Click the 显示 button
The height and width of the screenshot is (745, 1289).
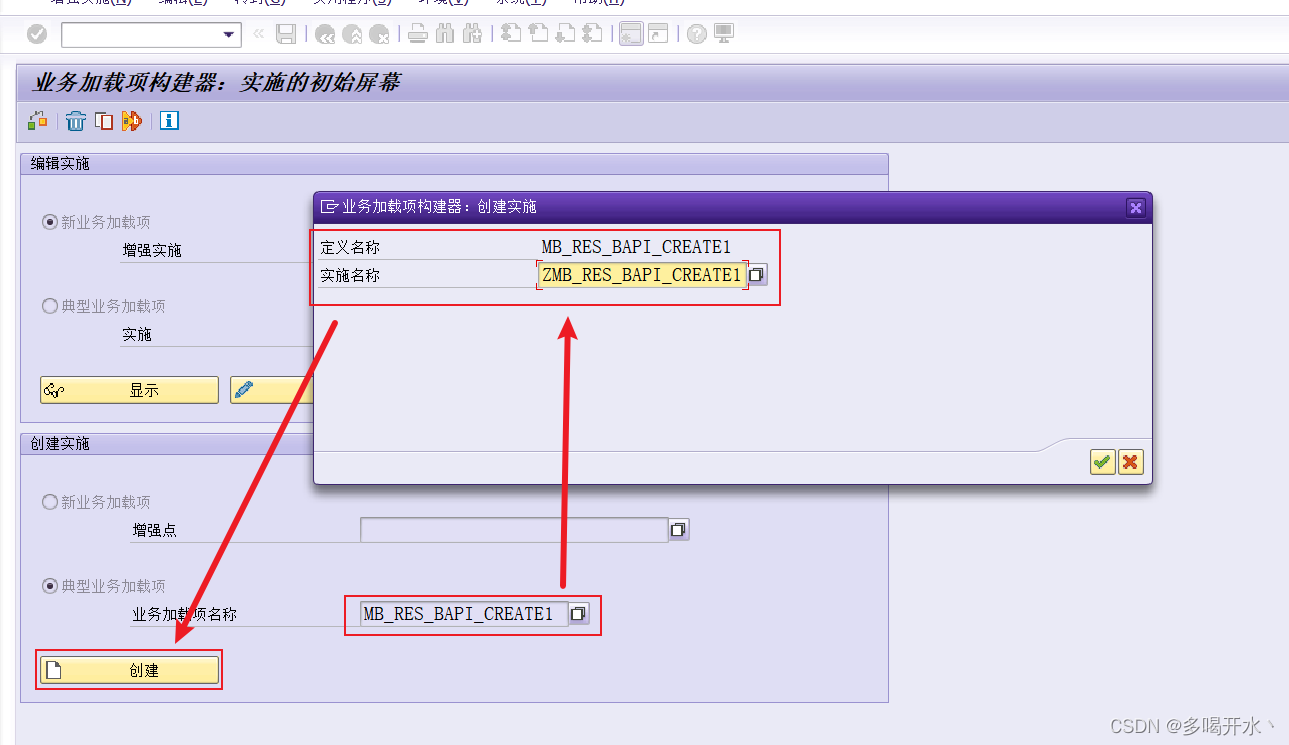[x=128, y=389]
